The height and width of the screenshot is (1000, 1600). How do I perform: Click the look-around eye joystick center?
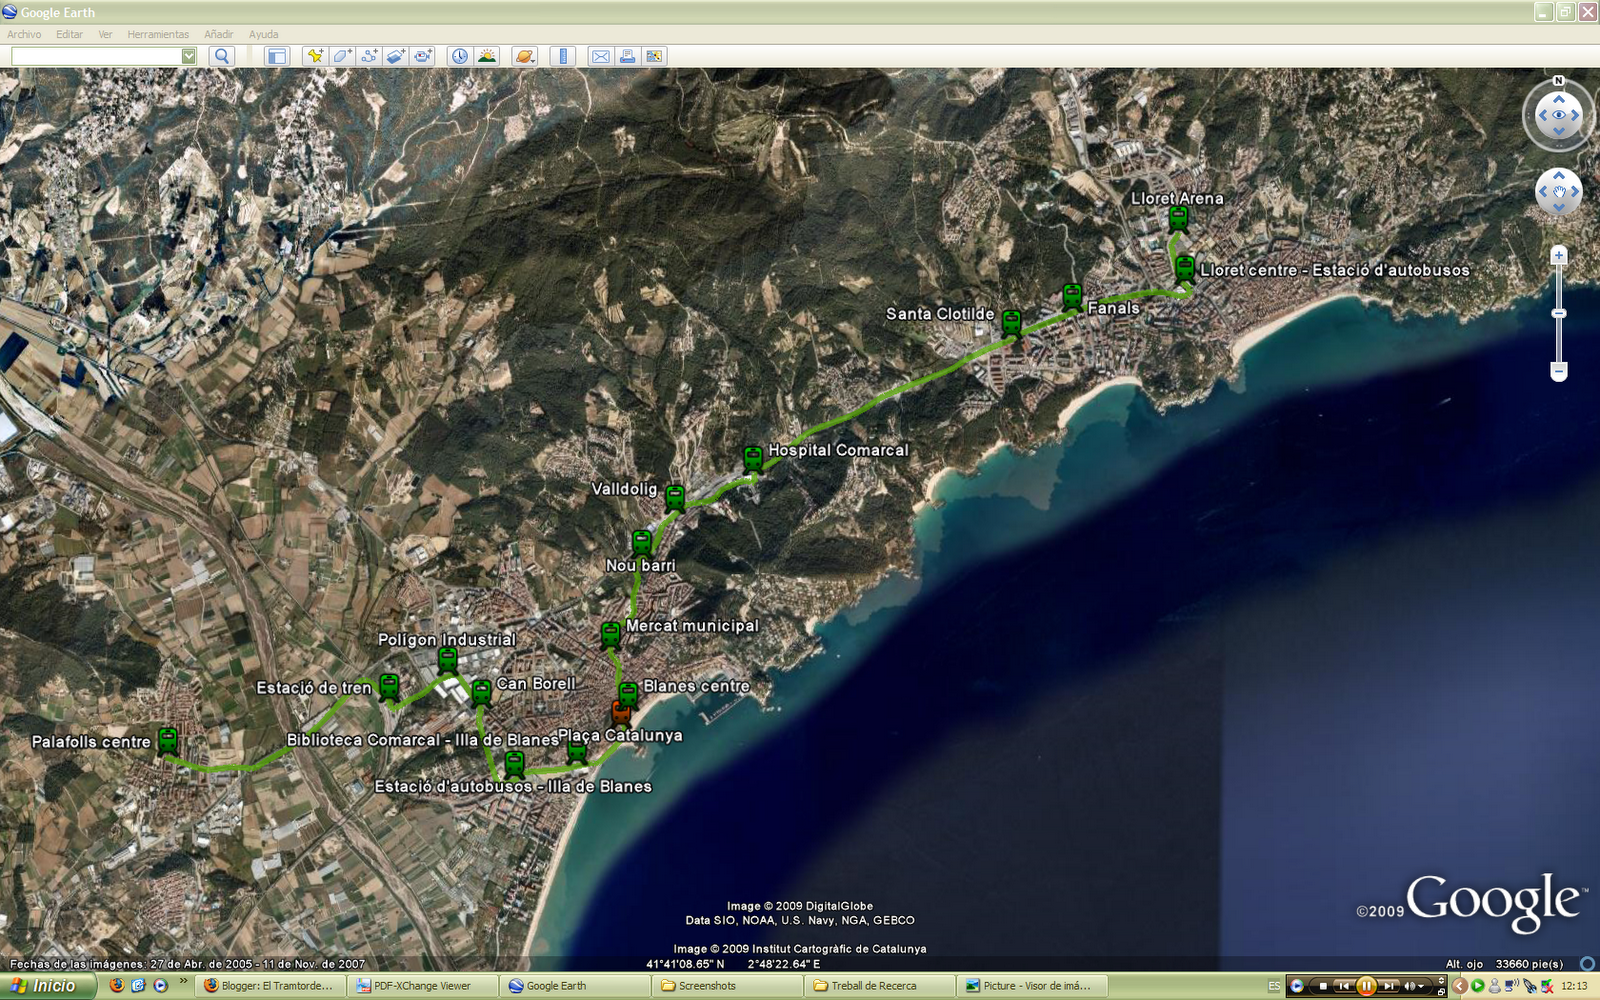[1559, 115]
